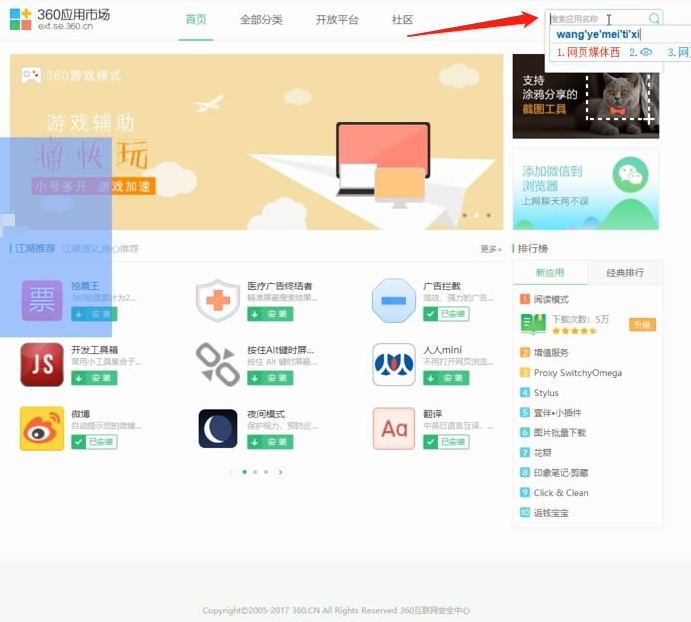
Task: Open 图片批量下载 in the ranking
Action: [560, 432]
